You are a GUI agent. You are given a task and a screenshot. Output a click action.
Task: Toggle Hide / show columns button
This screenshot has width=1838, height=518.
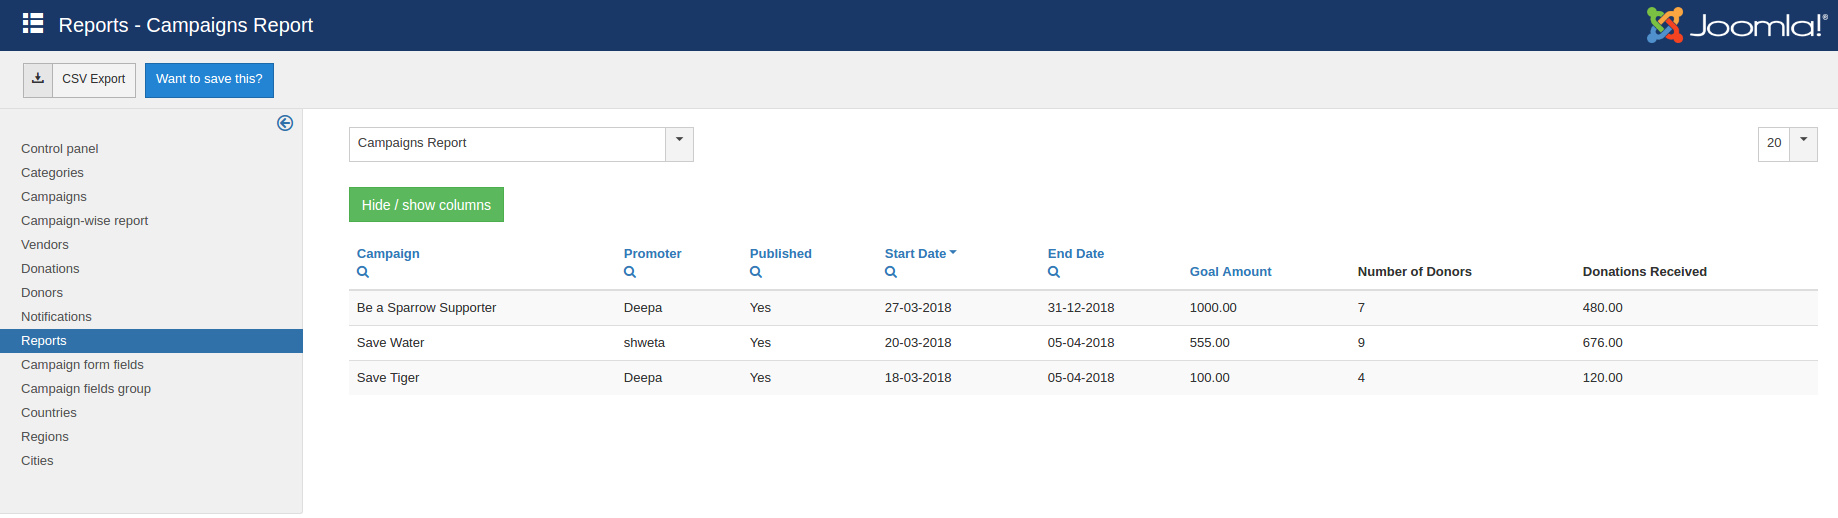pos(426,205)
